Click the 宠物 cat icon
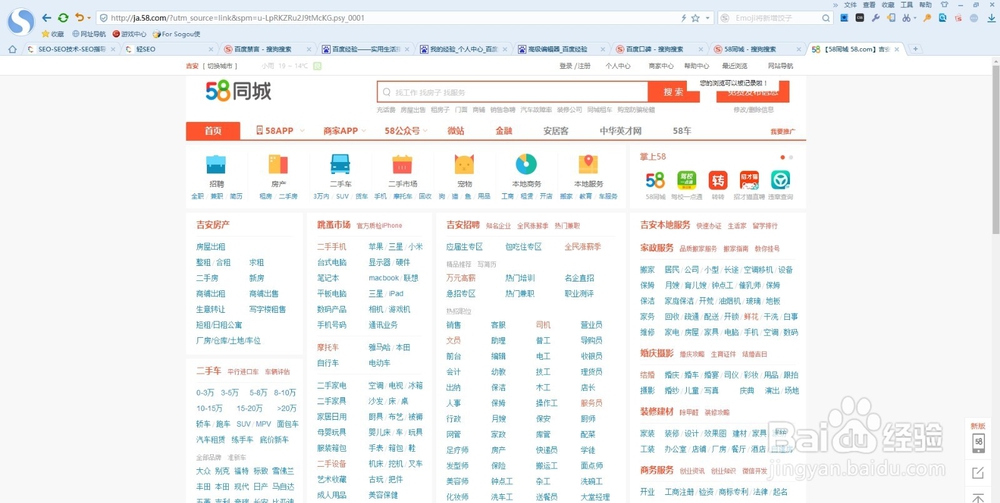Image resolution: width=1000 pixels, height=503 pixels. (x=464, y=164)
